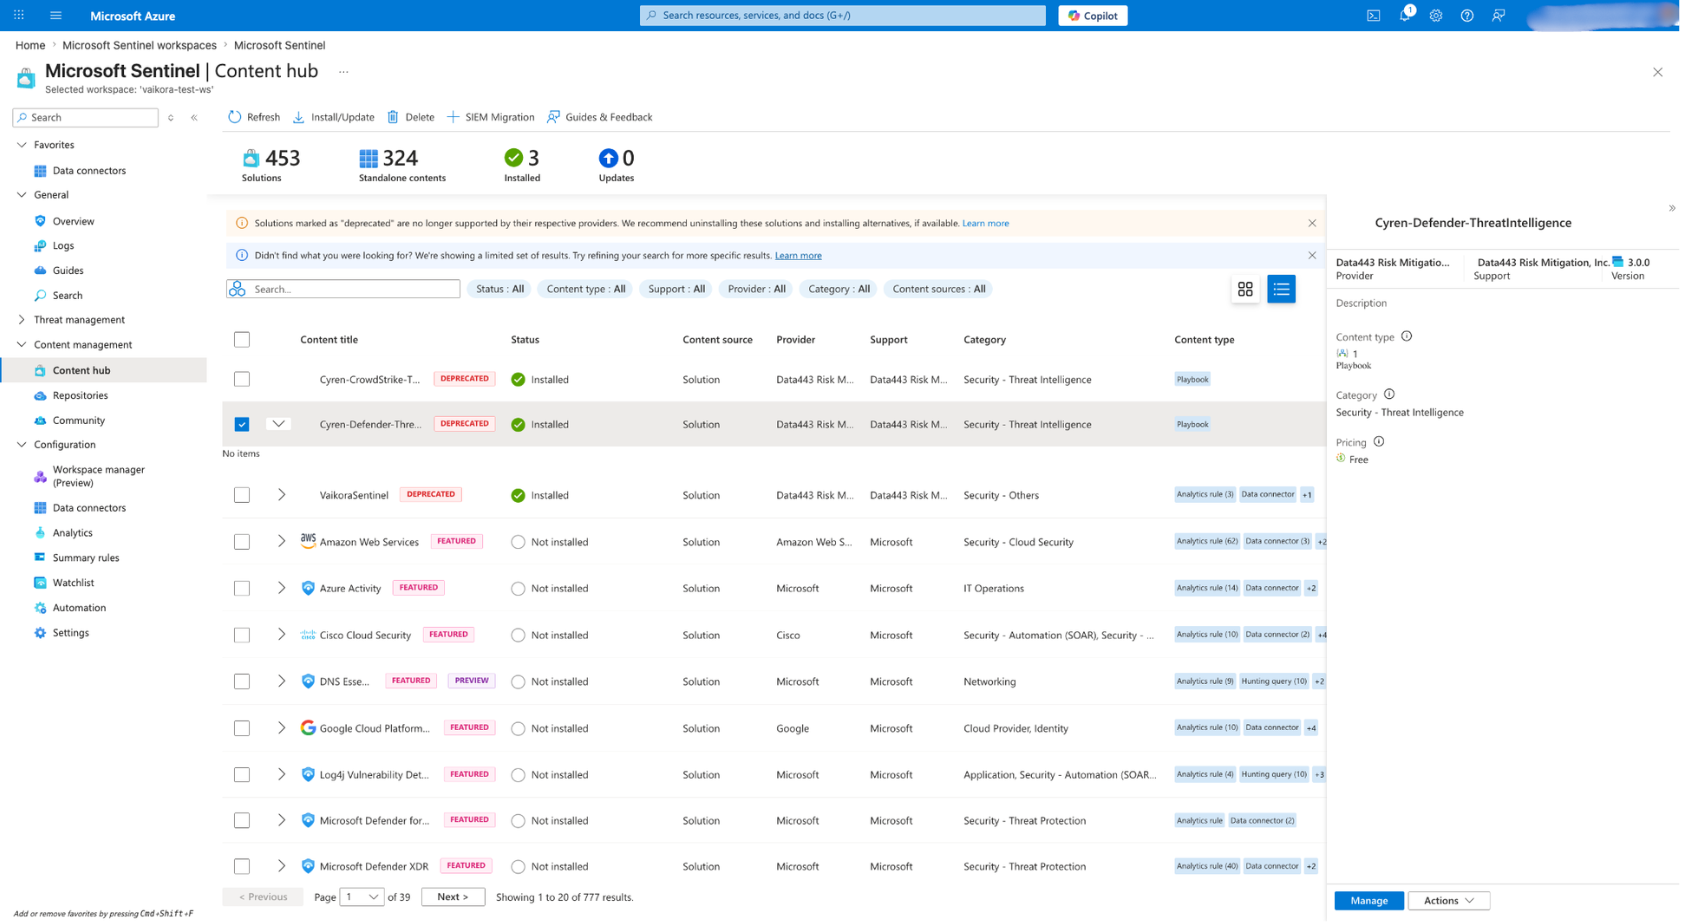Click the sidebar Search input box
This screenshot has width=1688, height=922.
[x=85, y=117]
